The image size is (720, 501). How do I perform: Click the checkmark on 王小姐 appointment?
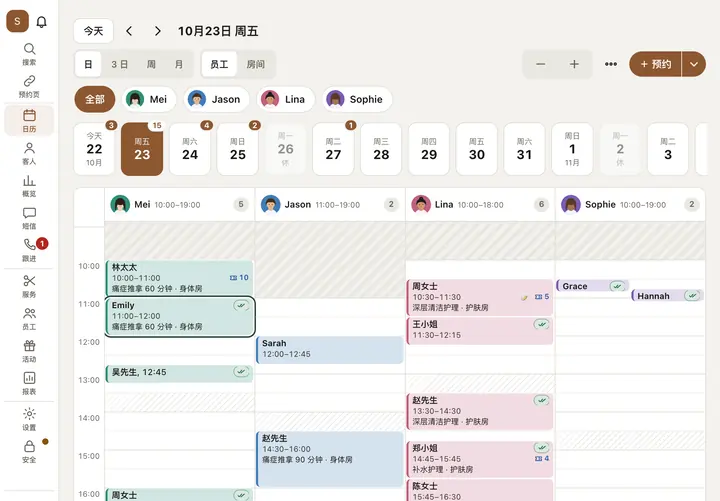coord(542,324)
